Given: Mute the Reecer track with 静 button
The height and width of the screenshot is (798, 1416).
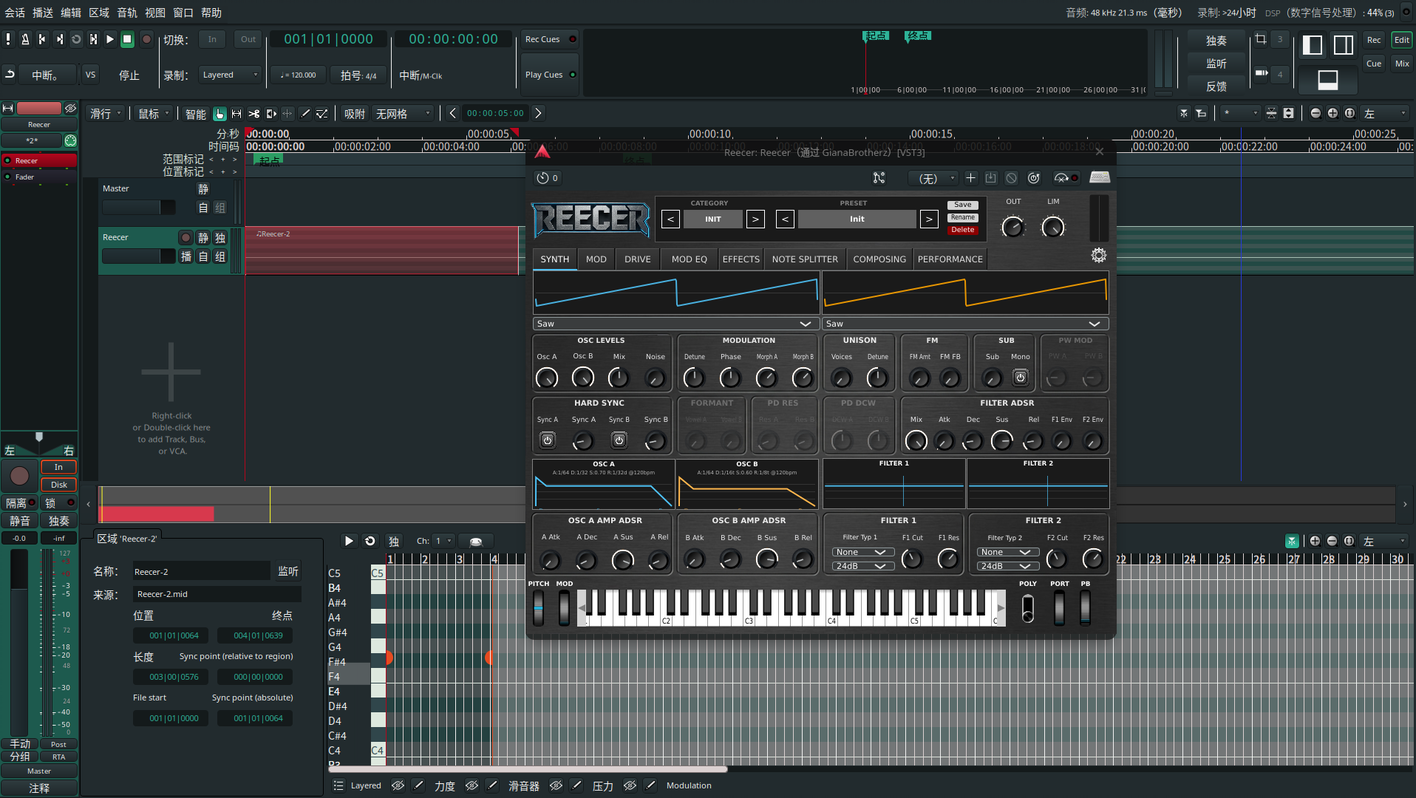Looking at the screenshot, I should click(x=203, y=238).
